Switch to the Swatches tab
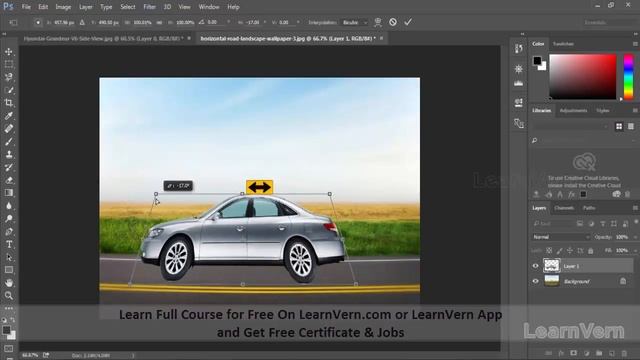640x360 pixels. pos(563,44)
